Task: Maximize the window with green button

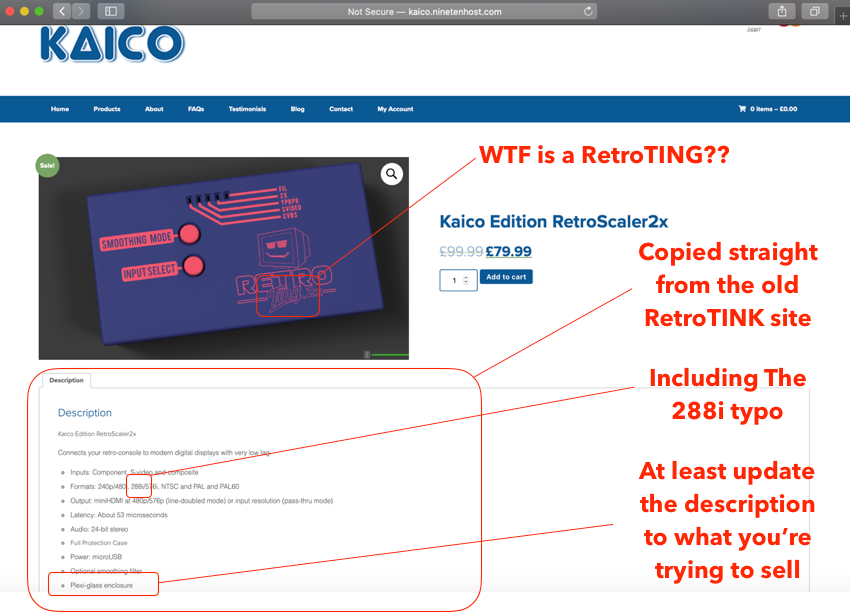Action: 39,11
